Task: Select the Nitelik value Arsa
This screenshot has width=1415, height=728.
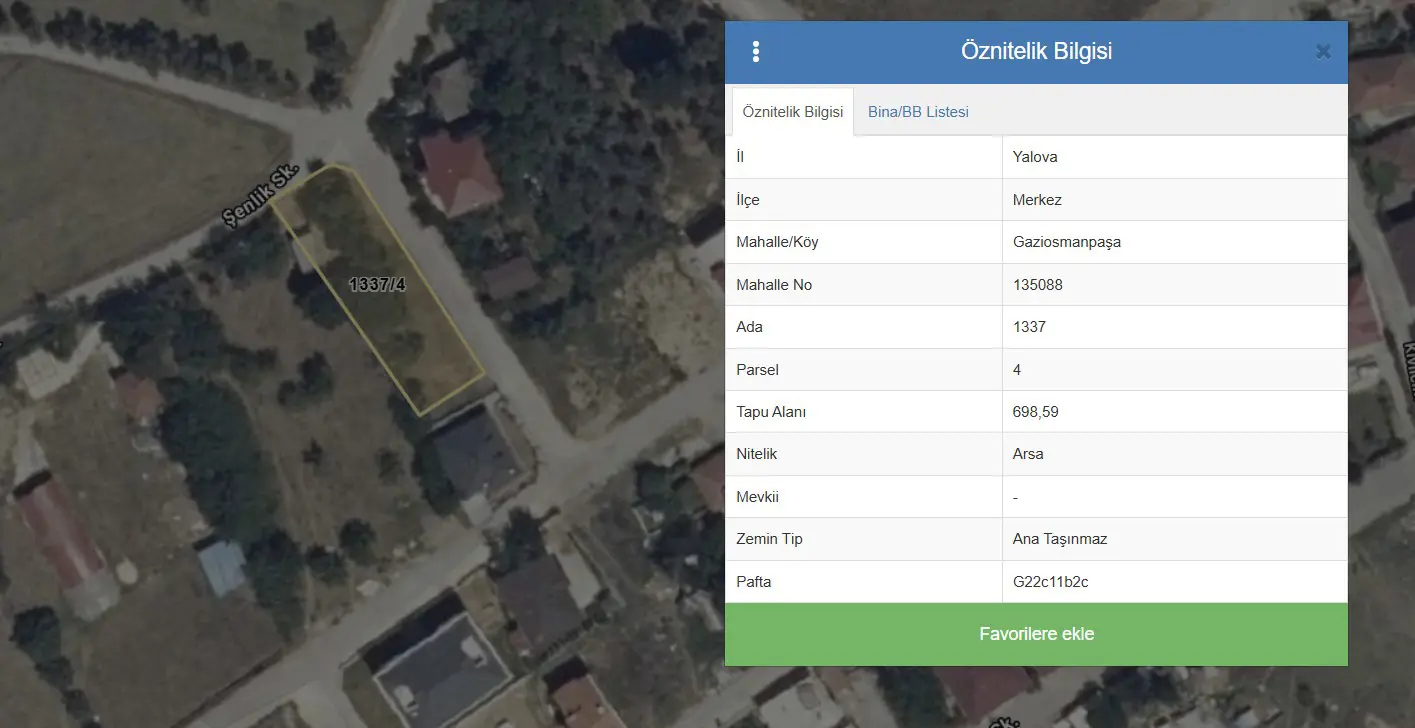Action: coord(1028,454)
